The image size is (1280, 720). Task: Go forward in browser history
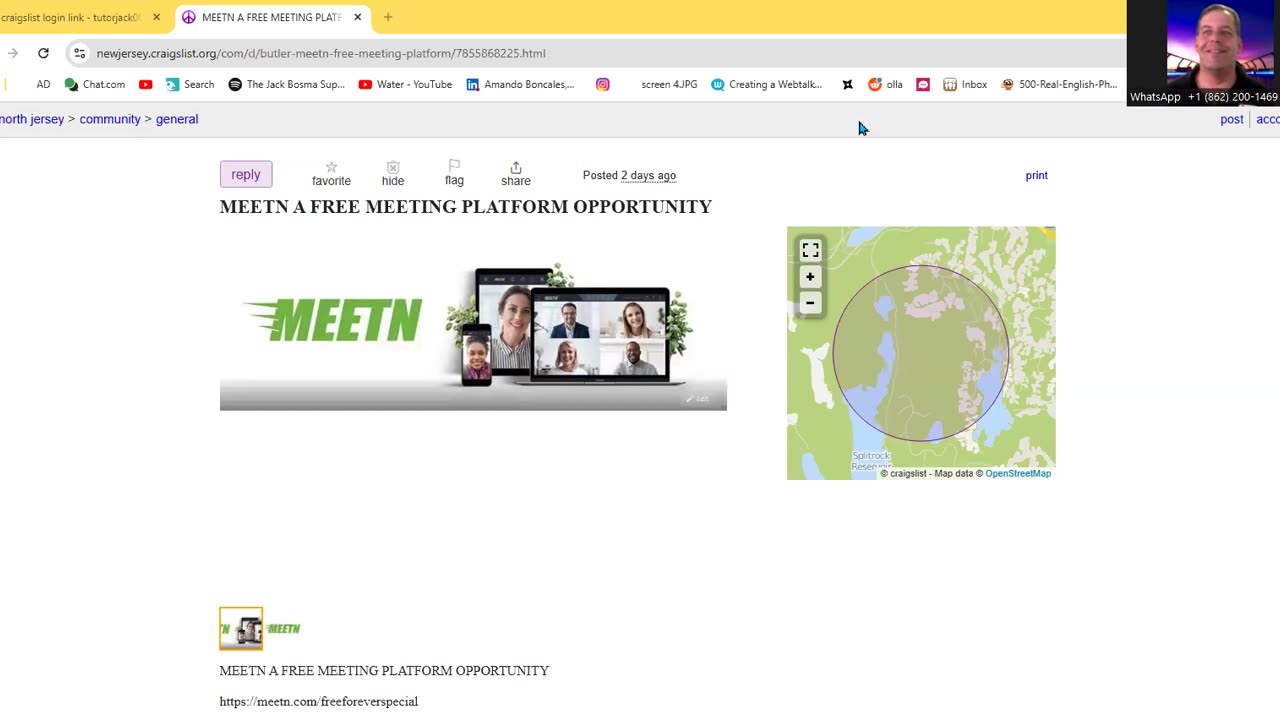[x=12, y=53]
